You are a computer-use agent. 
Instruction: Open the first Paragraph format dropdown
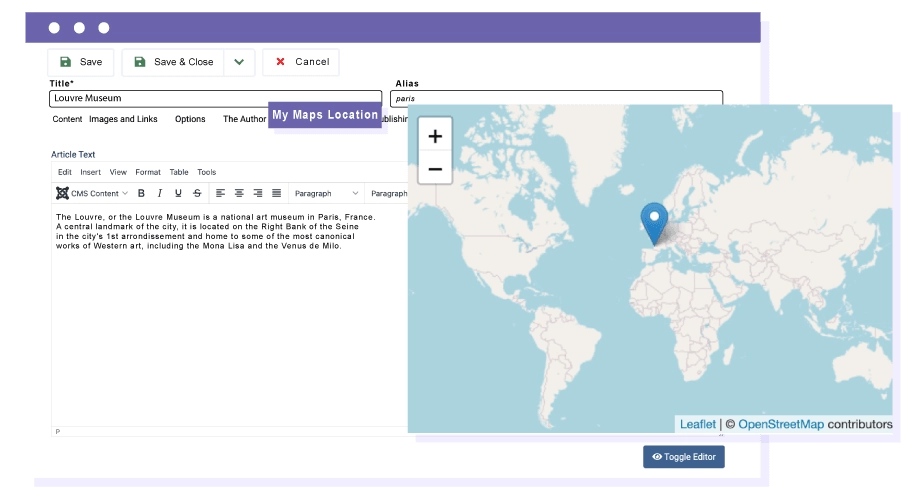(x=326, y=193)
